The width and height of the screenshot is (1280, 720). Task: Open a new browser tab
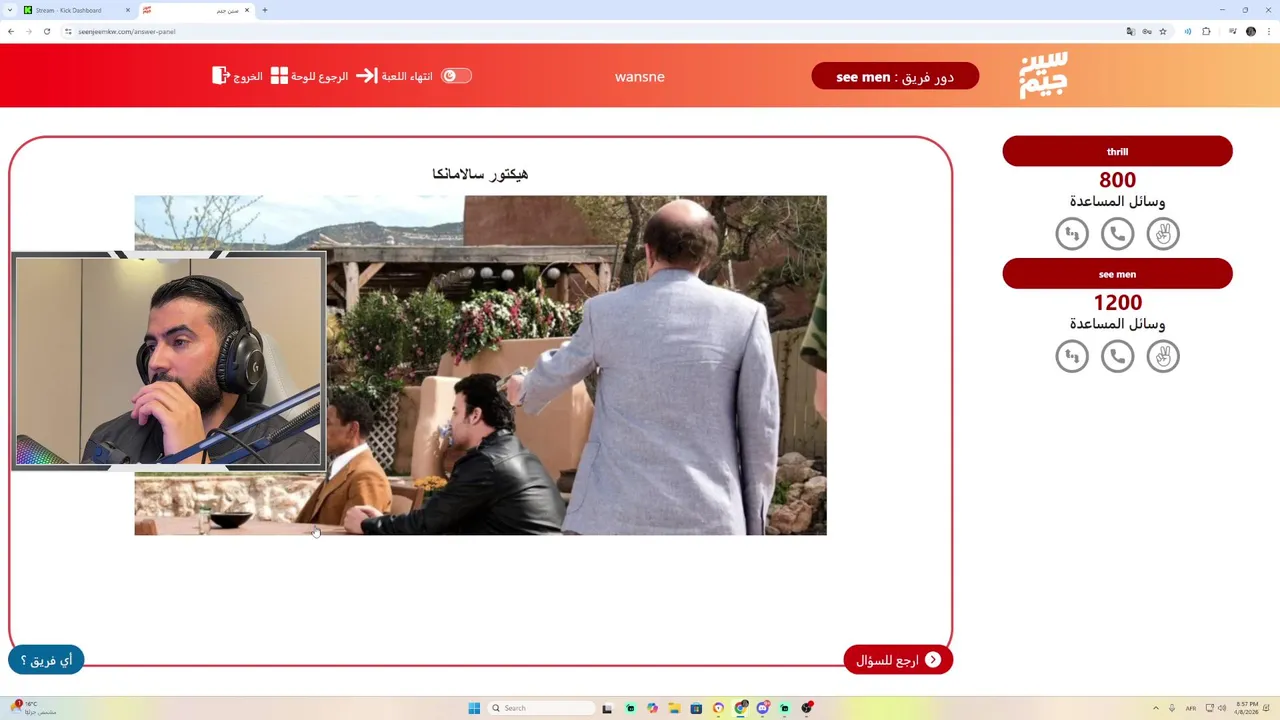pos(265,10)
